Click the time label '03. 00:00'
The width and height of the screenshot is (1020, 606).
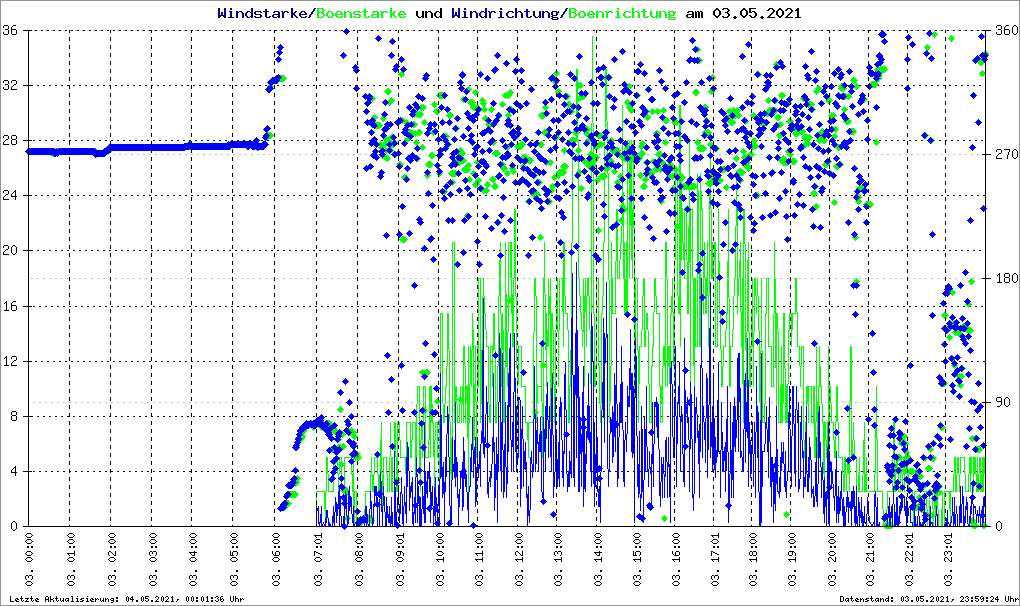pyautogui.click(x=29, y=559)
